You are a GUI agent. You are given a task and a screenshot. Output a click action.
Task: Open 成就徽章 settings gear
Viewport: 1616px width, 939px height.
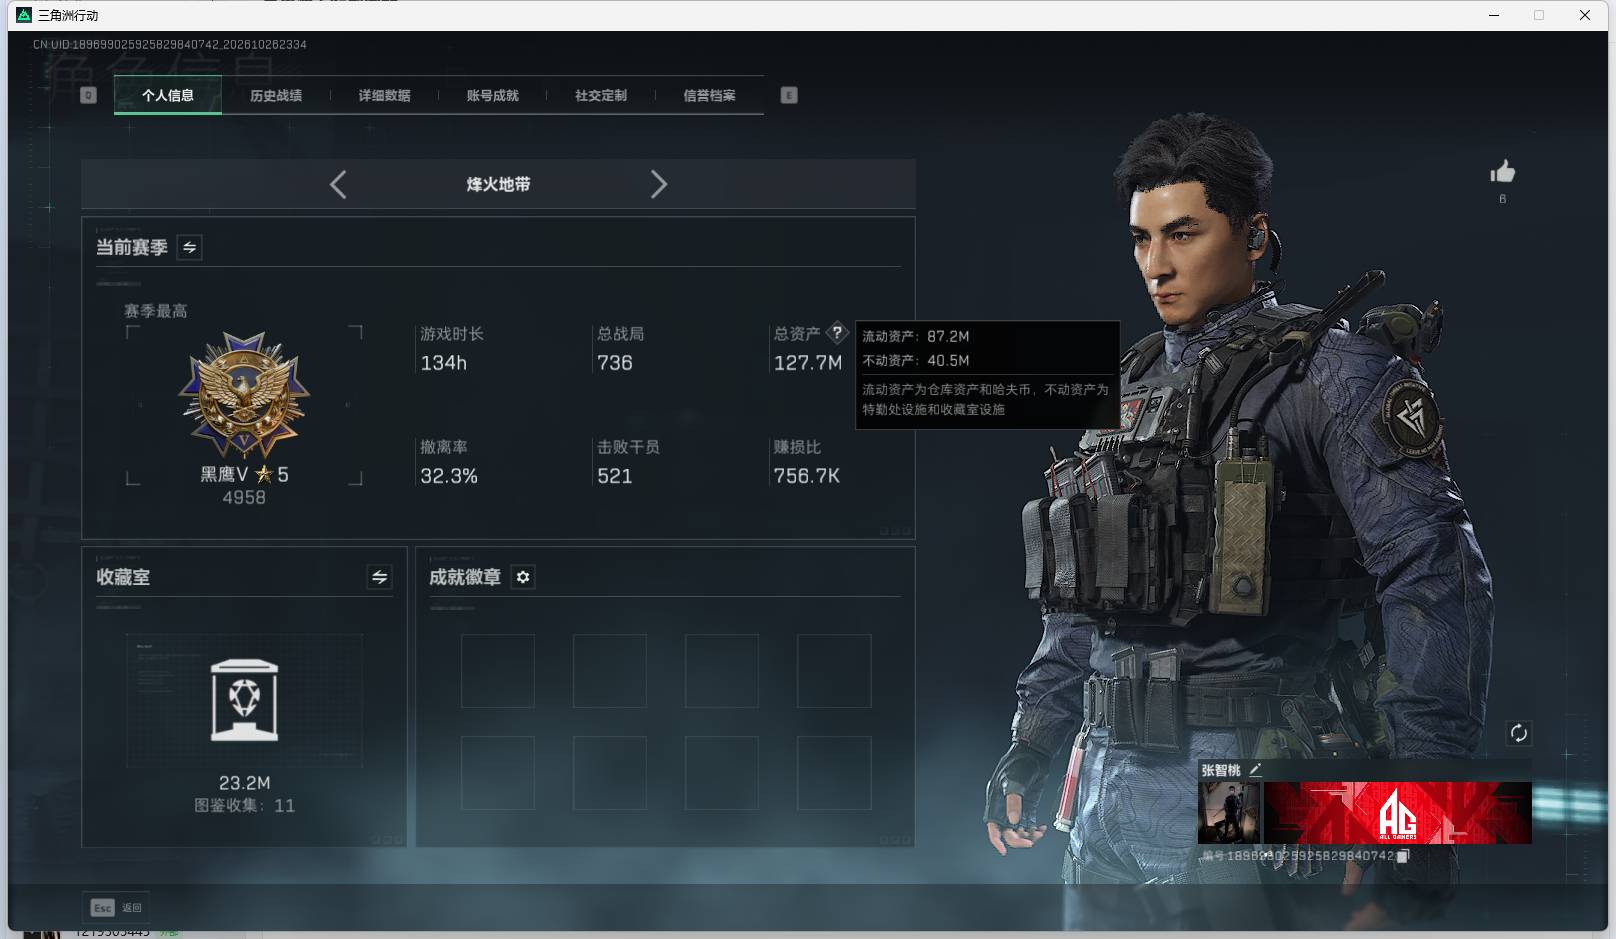tap(523, 577)
